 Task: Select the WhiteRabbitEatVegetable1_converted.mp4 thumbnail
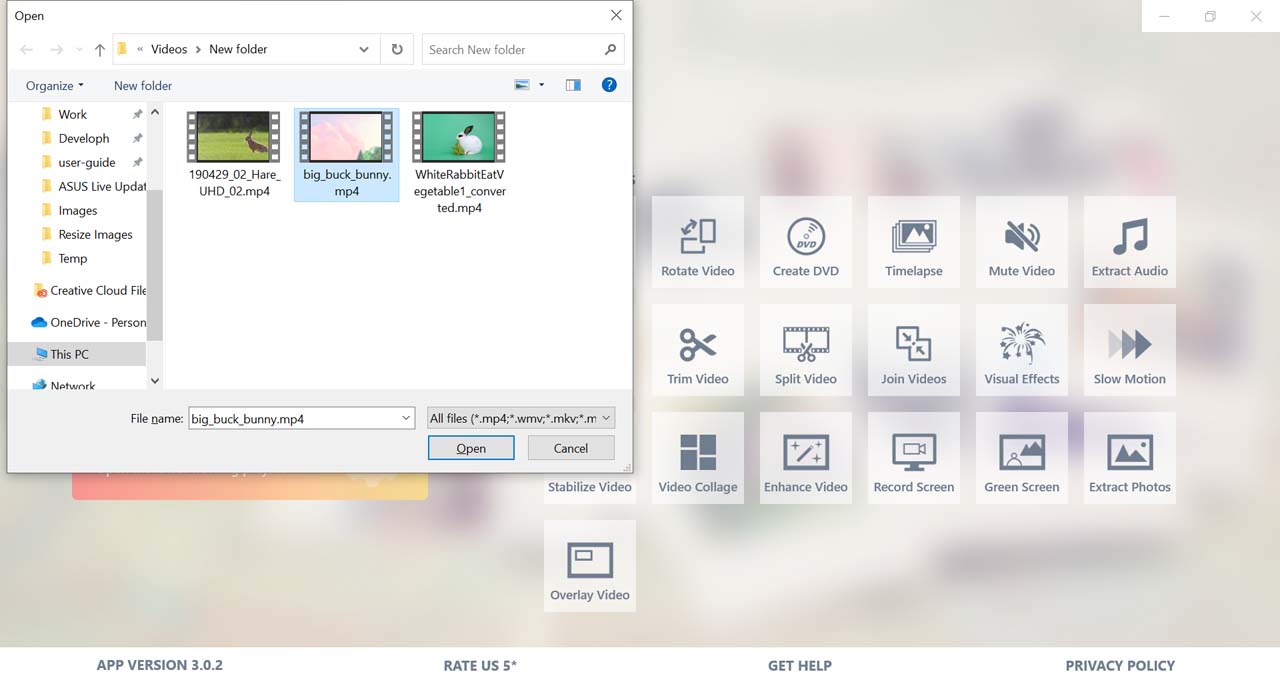460,137
